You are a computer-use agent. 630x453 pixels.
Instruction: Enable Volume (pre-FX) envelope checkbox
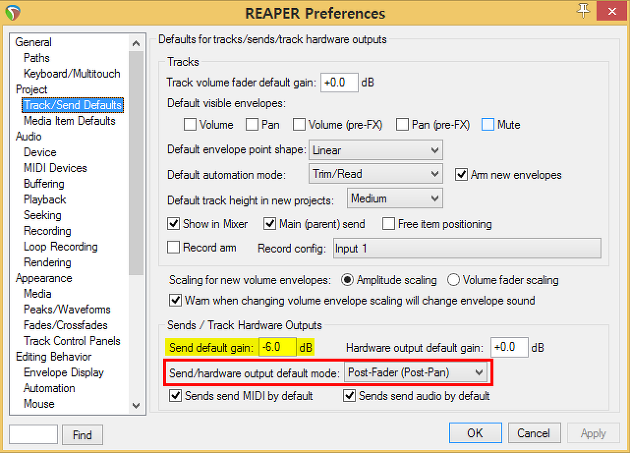click(x=299, y=125)
